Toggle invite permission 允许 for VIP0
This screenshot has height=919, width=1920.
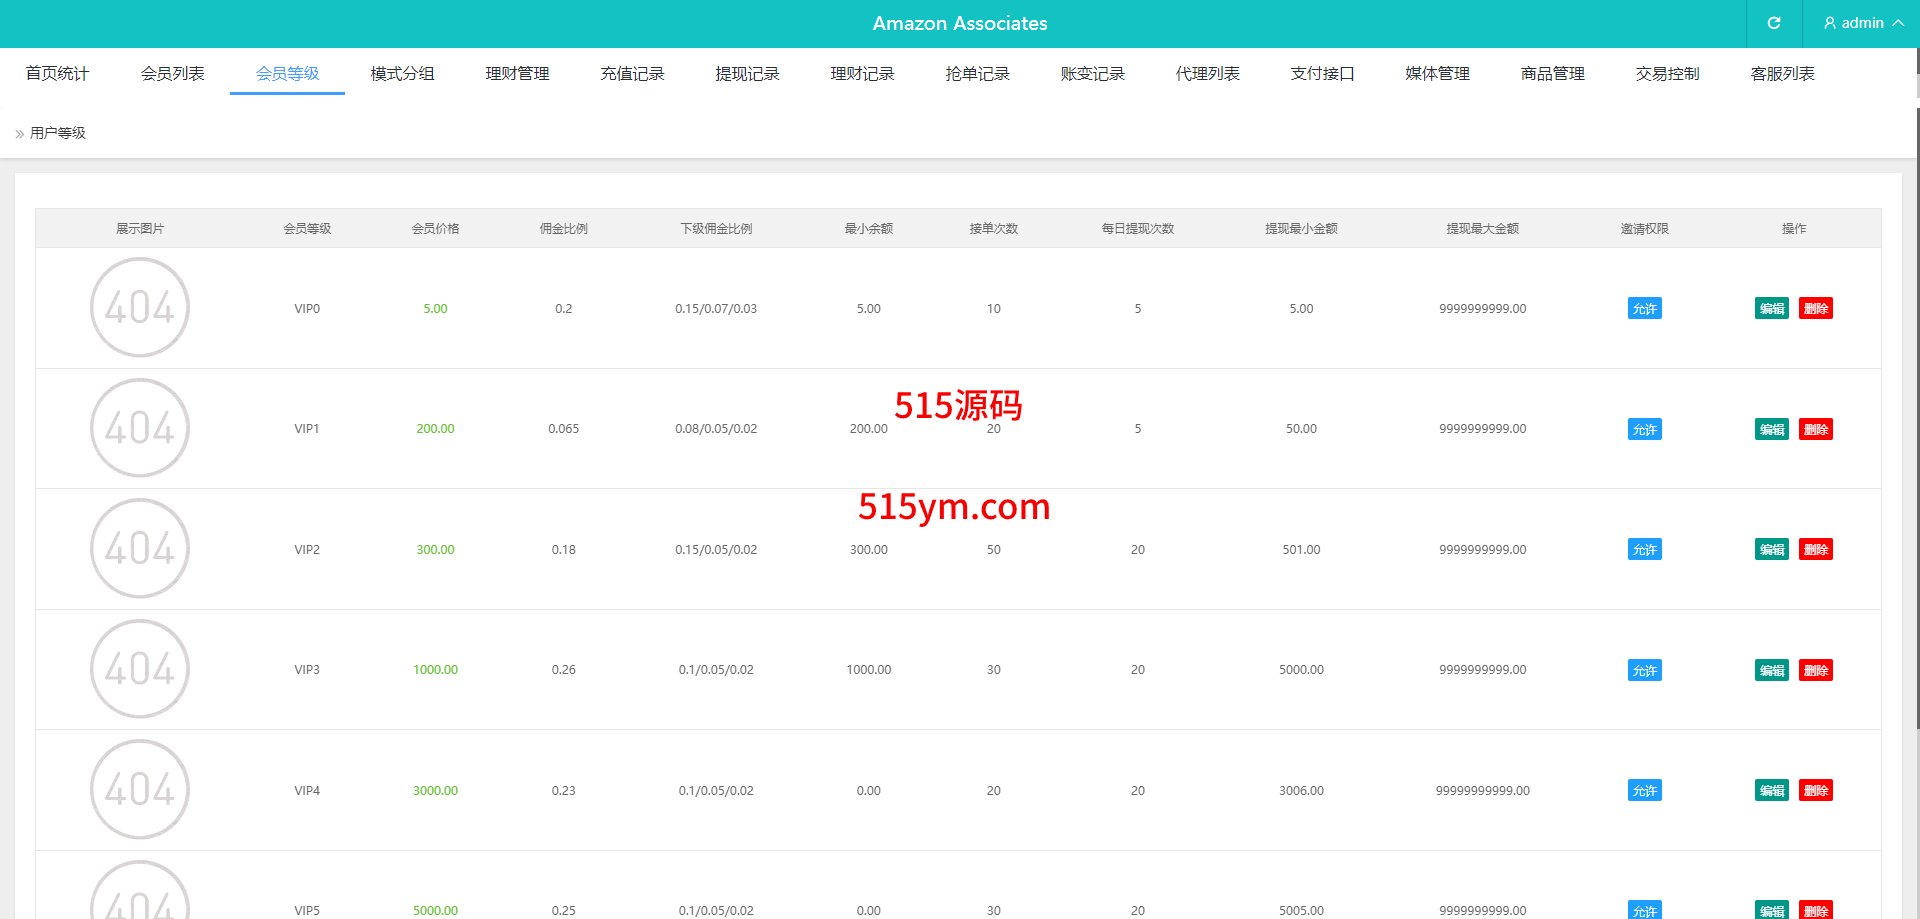pos(1644,309)
